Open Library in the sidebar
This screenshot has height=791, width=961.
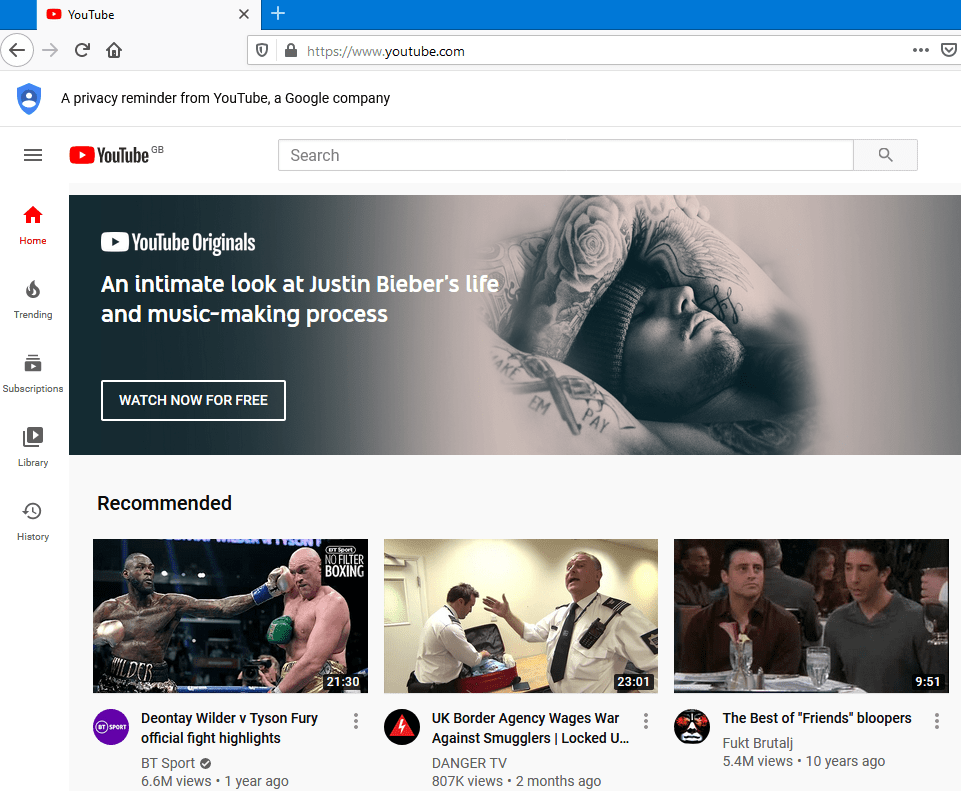click(x=33, y=447)
